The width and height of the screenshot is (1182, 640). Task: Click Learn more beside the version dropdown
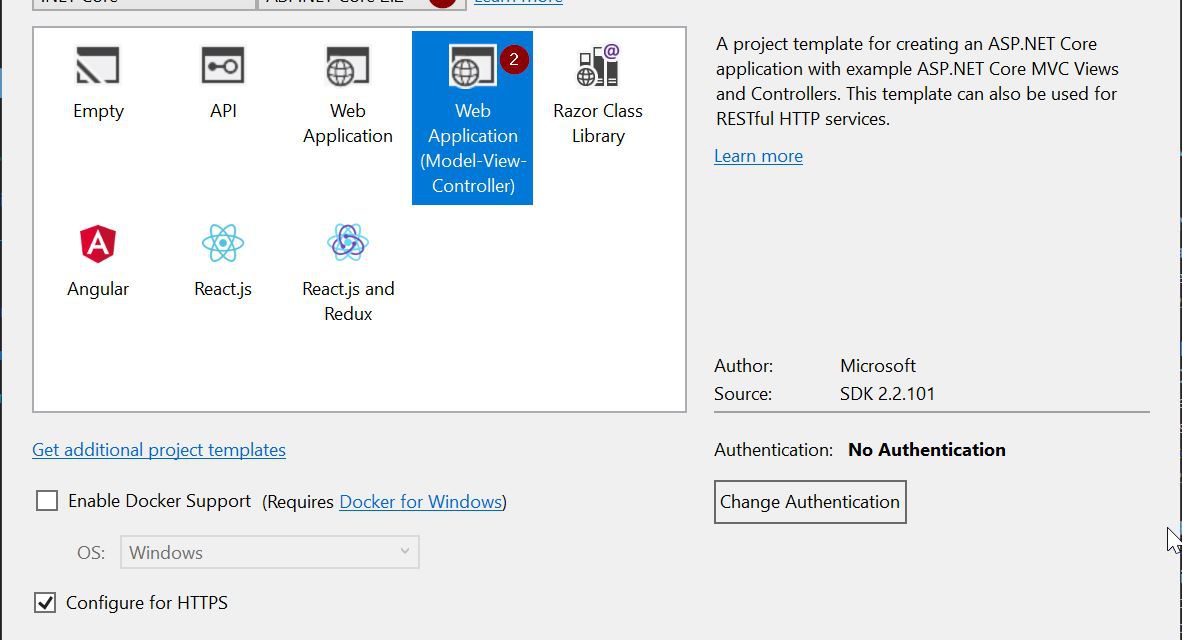tap(518, 2)
